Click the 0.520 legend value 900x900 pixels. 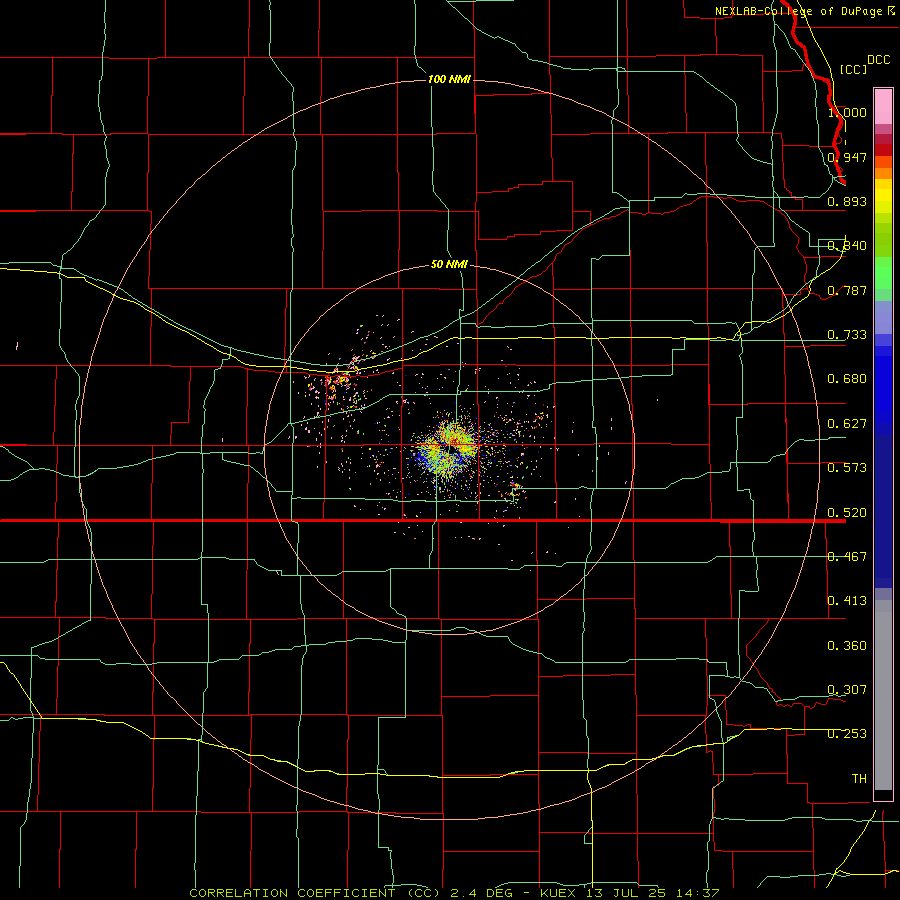[847, 513]
